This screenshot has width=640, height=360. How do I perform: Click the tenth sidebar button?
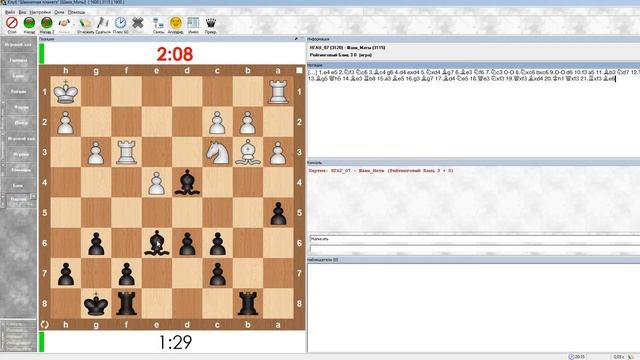pos(18,186)
